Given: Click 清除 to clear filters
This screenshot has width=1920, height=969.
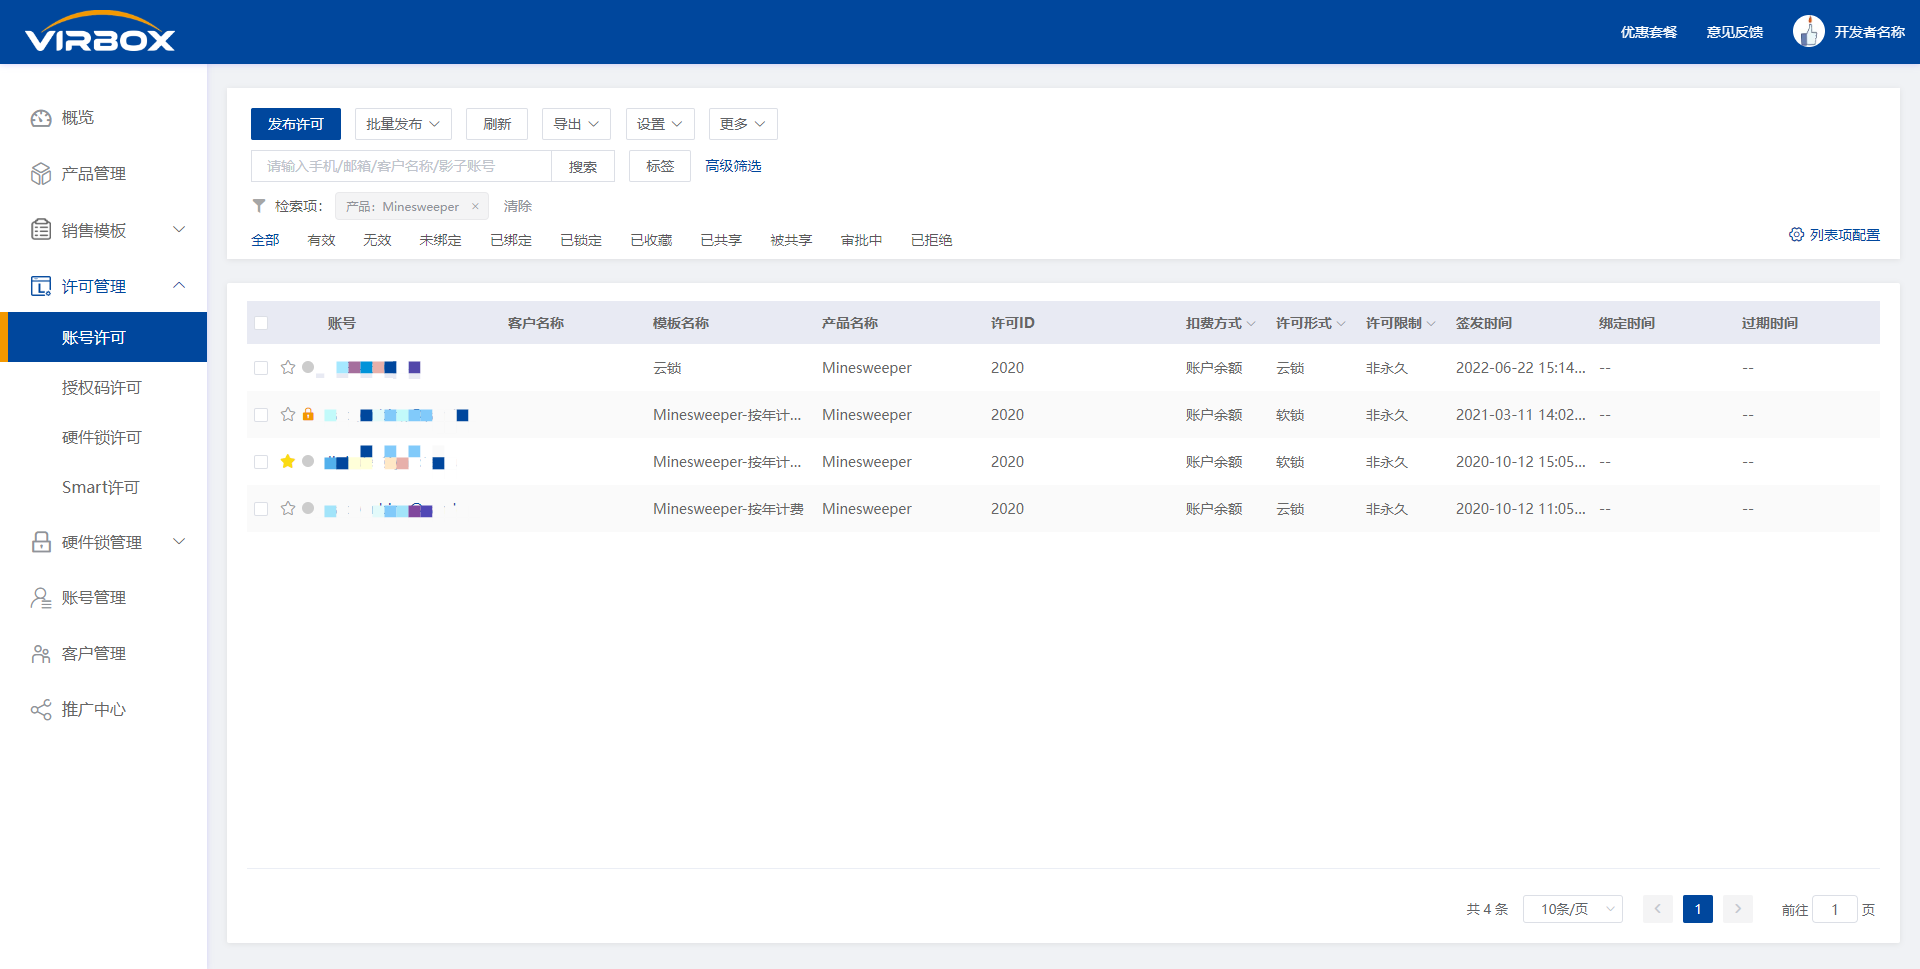Looking at the screenshot, I should [x=518, y=206].
